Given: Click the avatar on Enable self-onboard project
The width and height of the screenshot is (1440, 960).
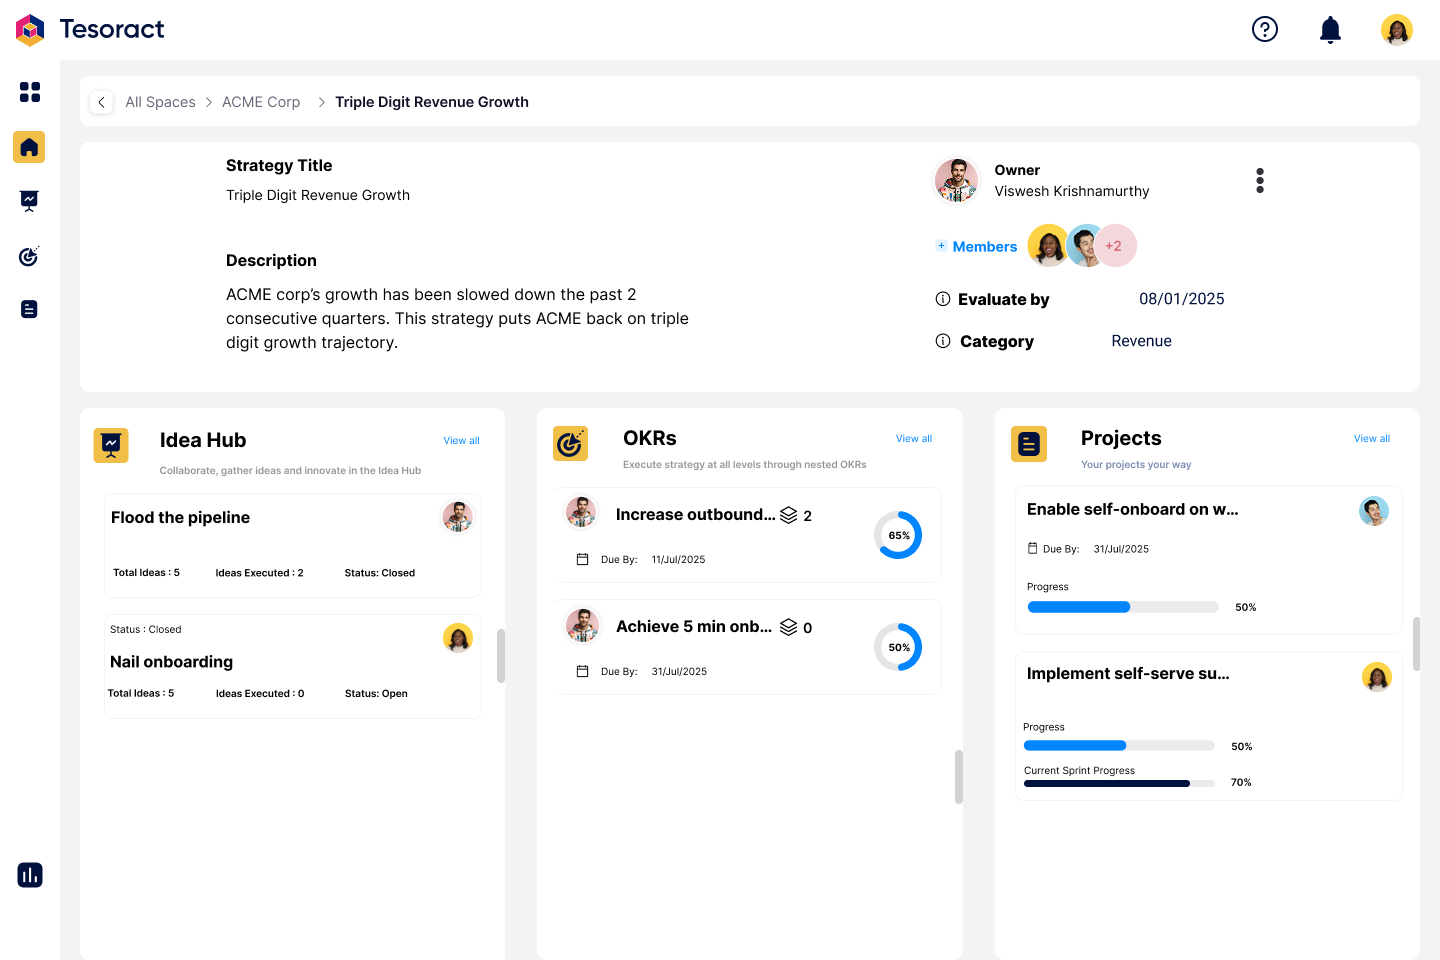Looking at the screenshot, I should pos(1374,511).
